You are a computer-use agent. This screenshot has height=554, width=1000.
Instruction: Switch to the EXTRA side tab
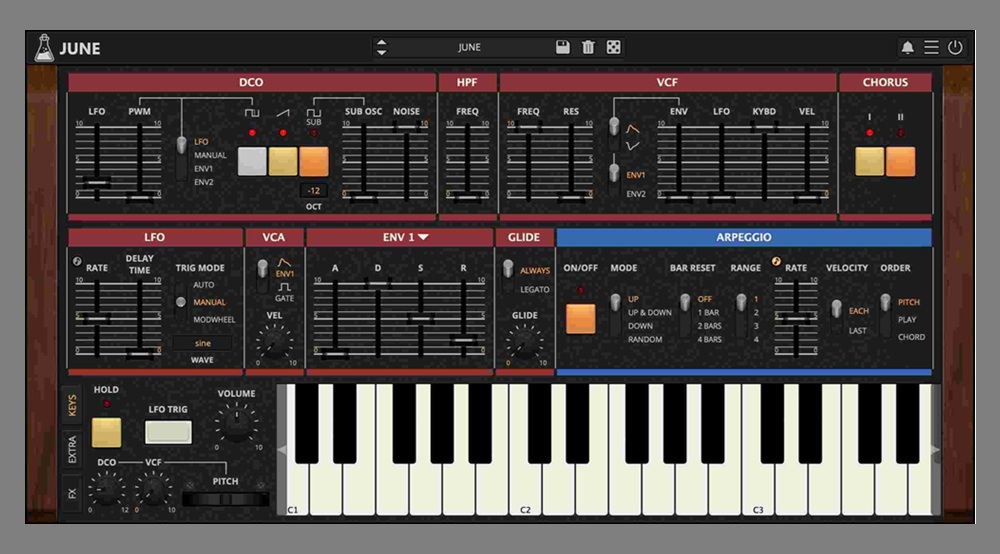pos(72,450)
